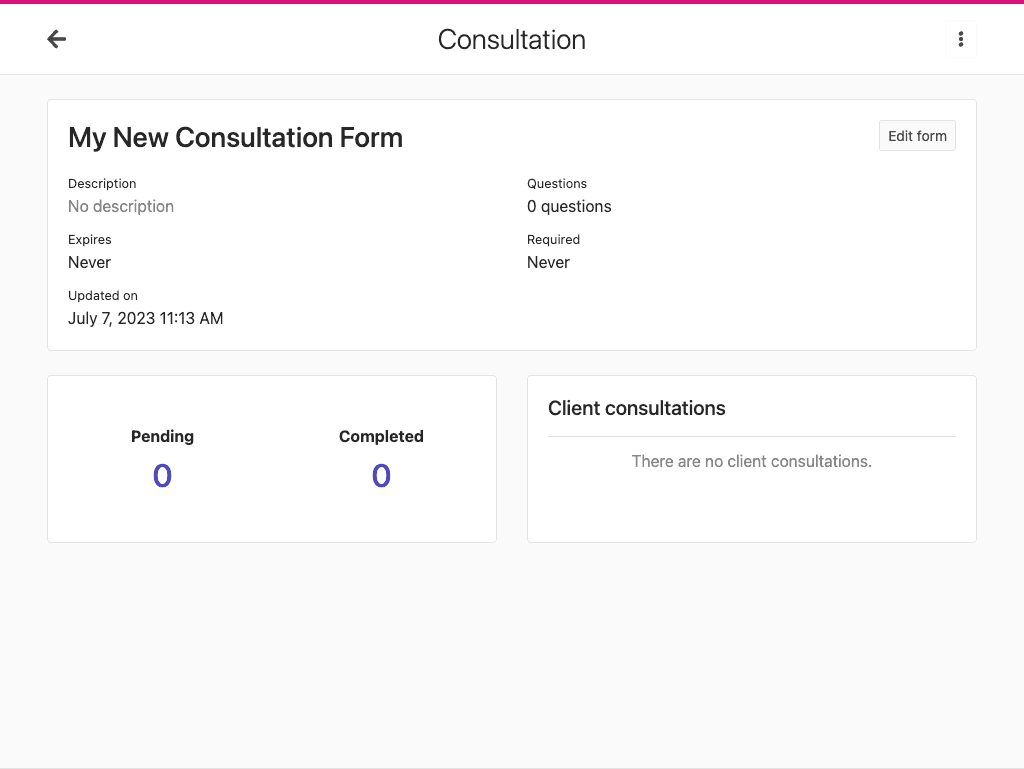Open the three-dot more options menu
The image size is (1024, 769).
pyautogui.click(x=960, y=39)
